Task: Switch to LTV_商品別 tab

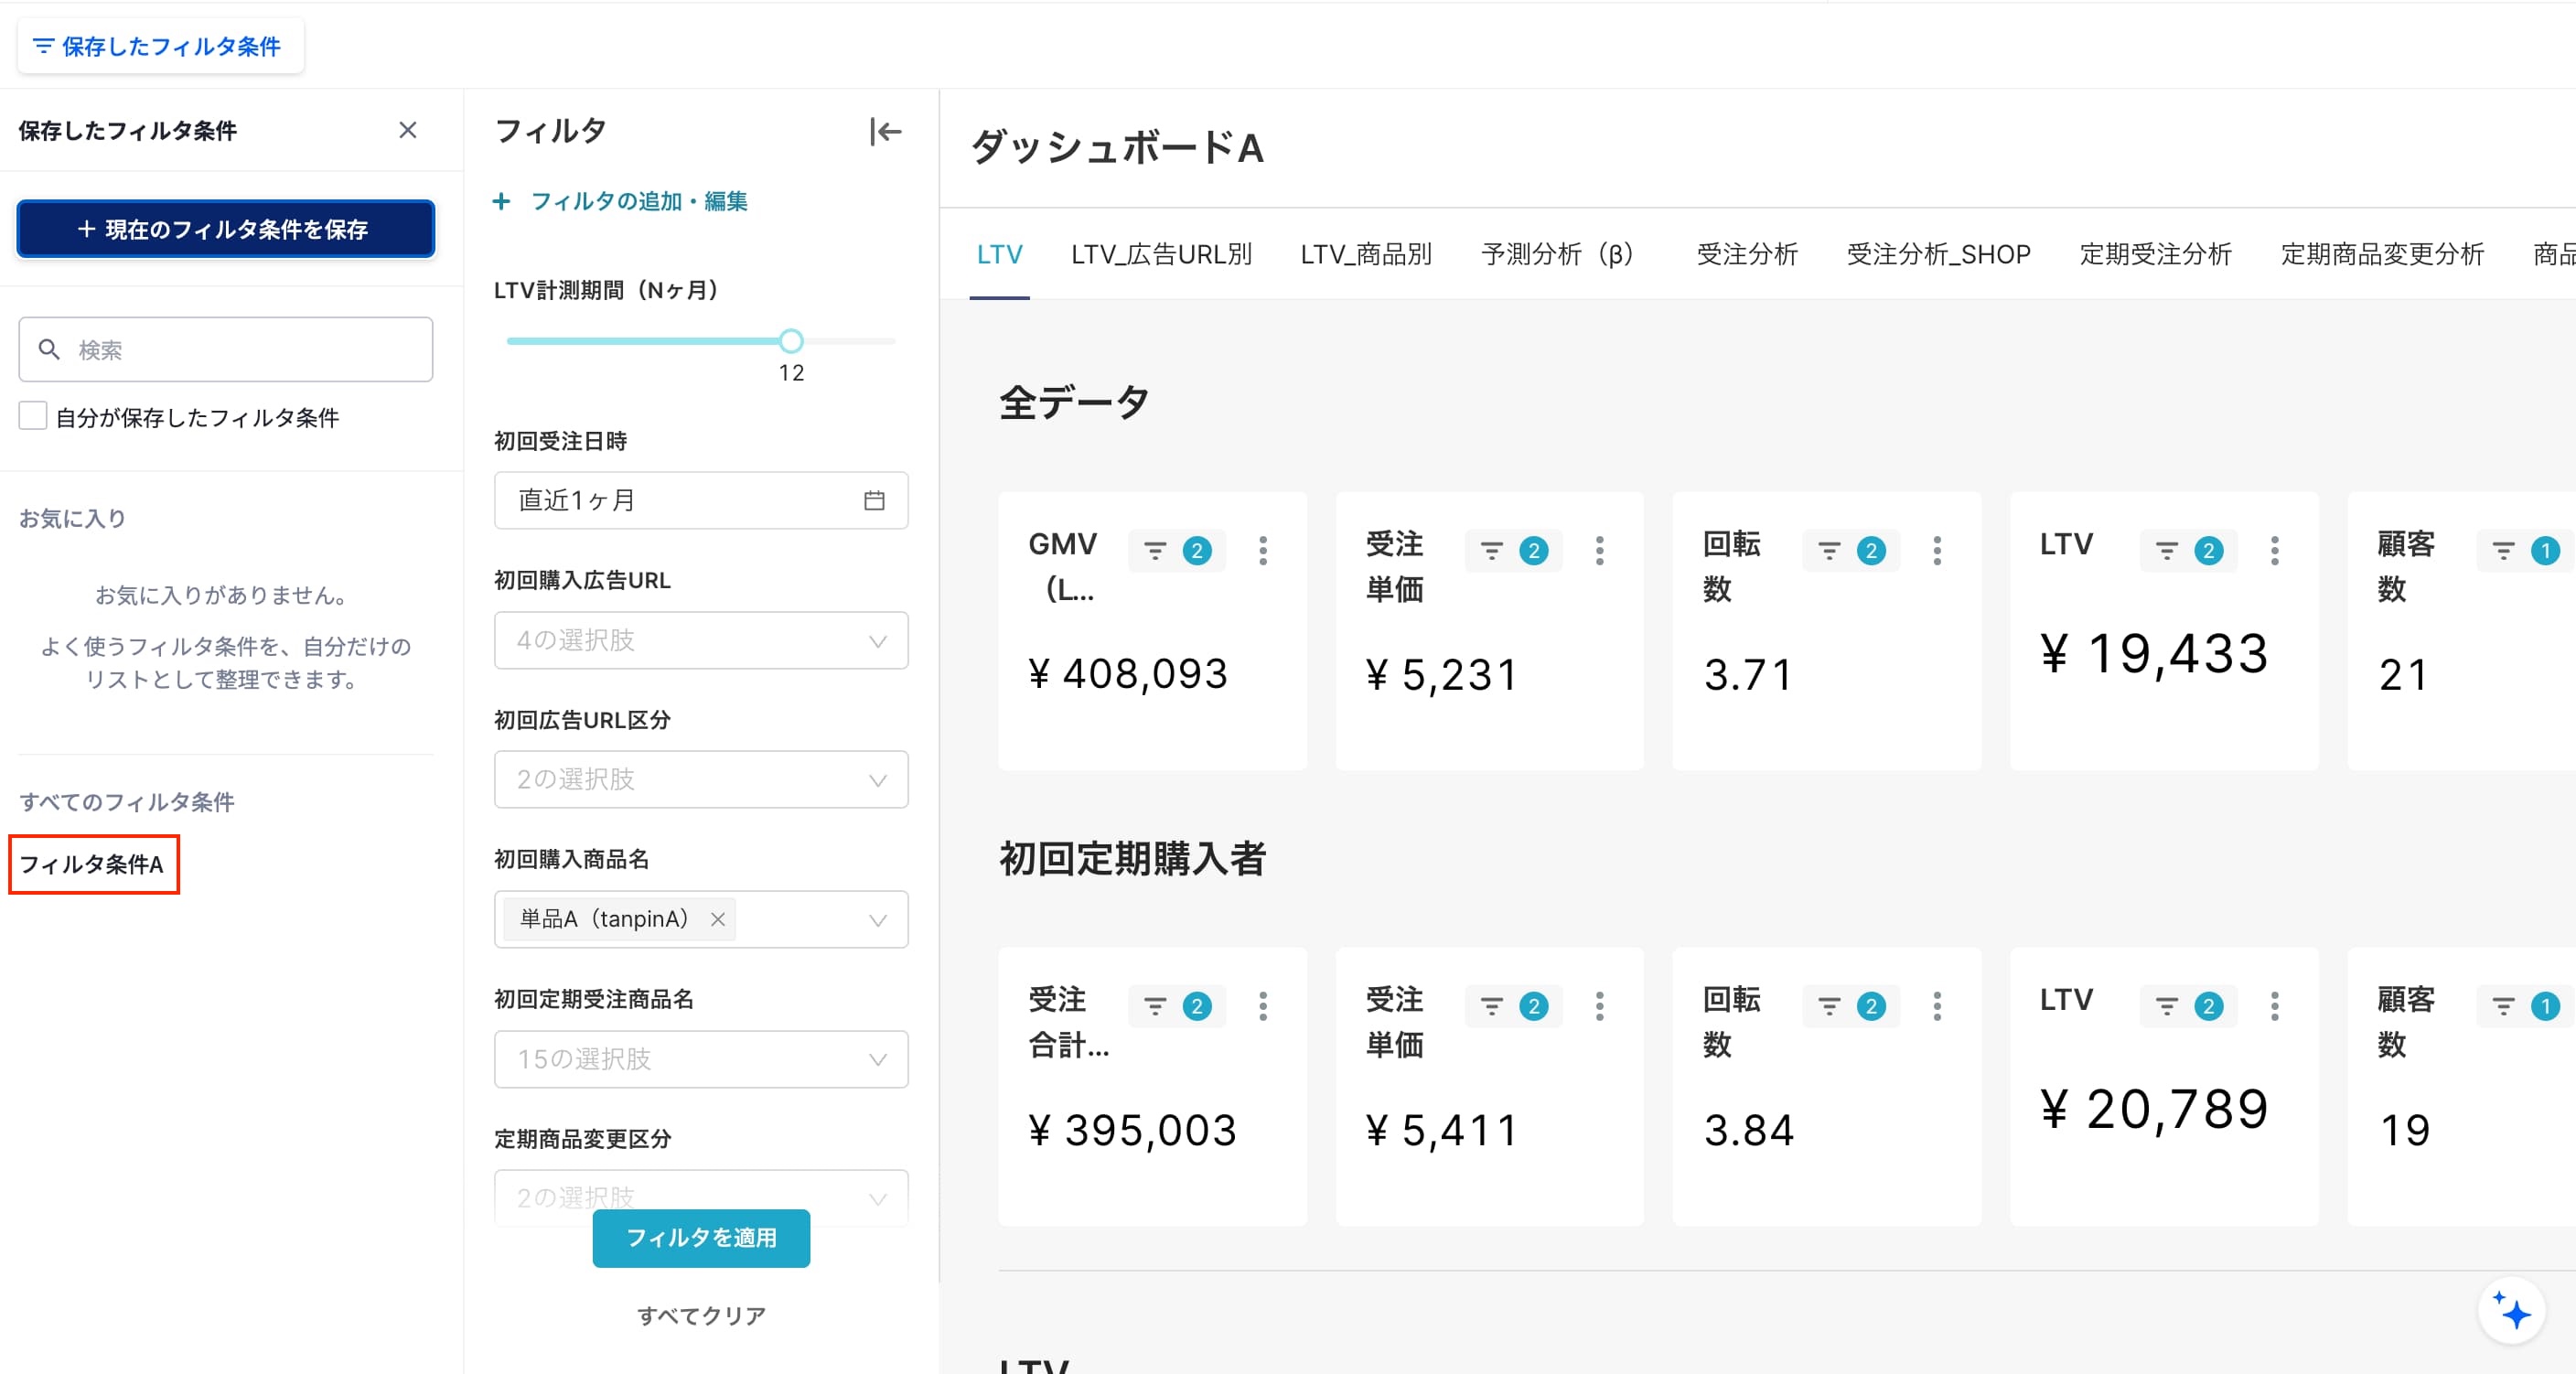Action: [1366, 254]
